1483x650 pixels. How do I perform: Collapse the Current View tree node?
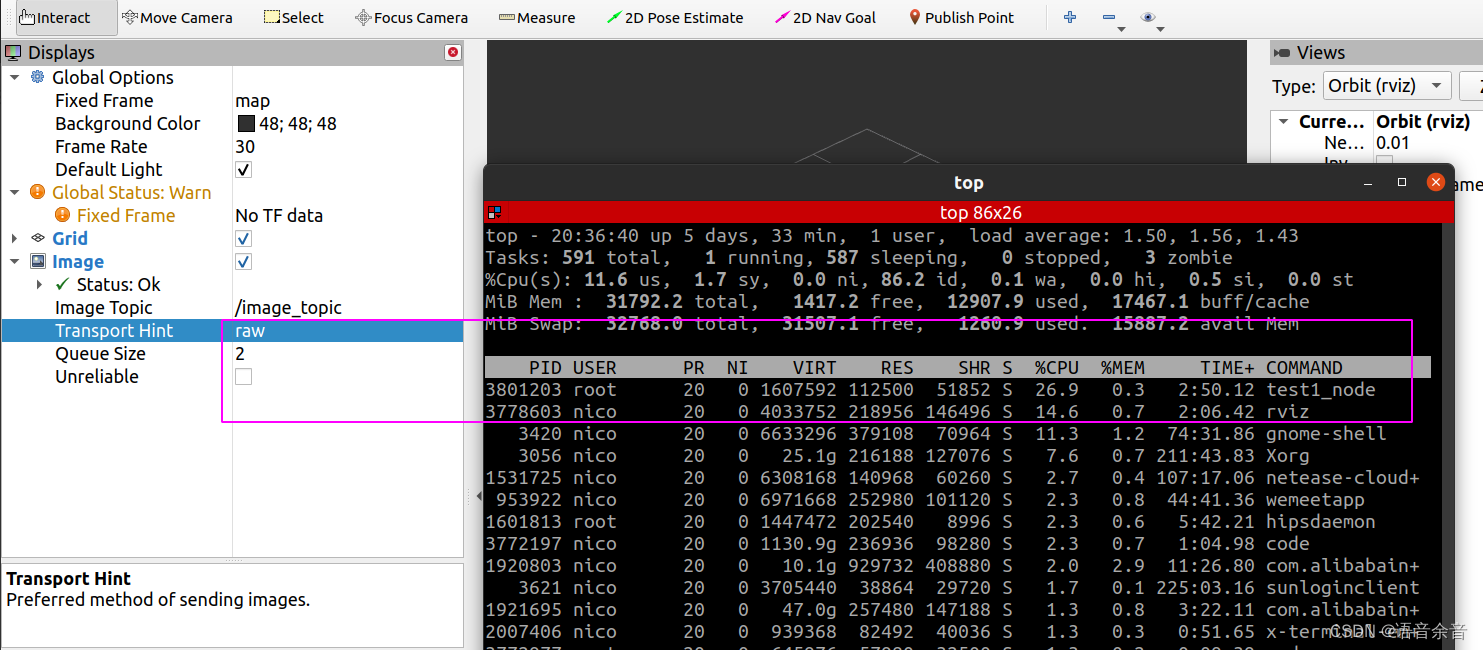coord(1284,121)
